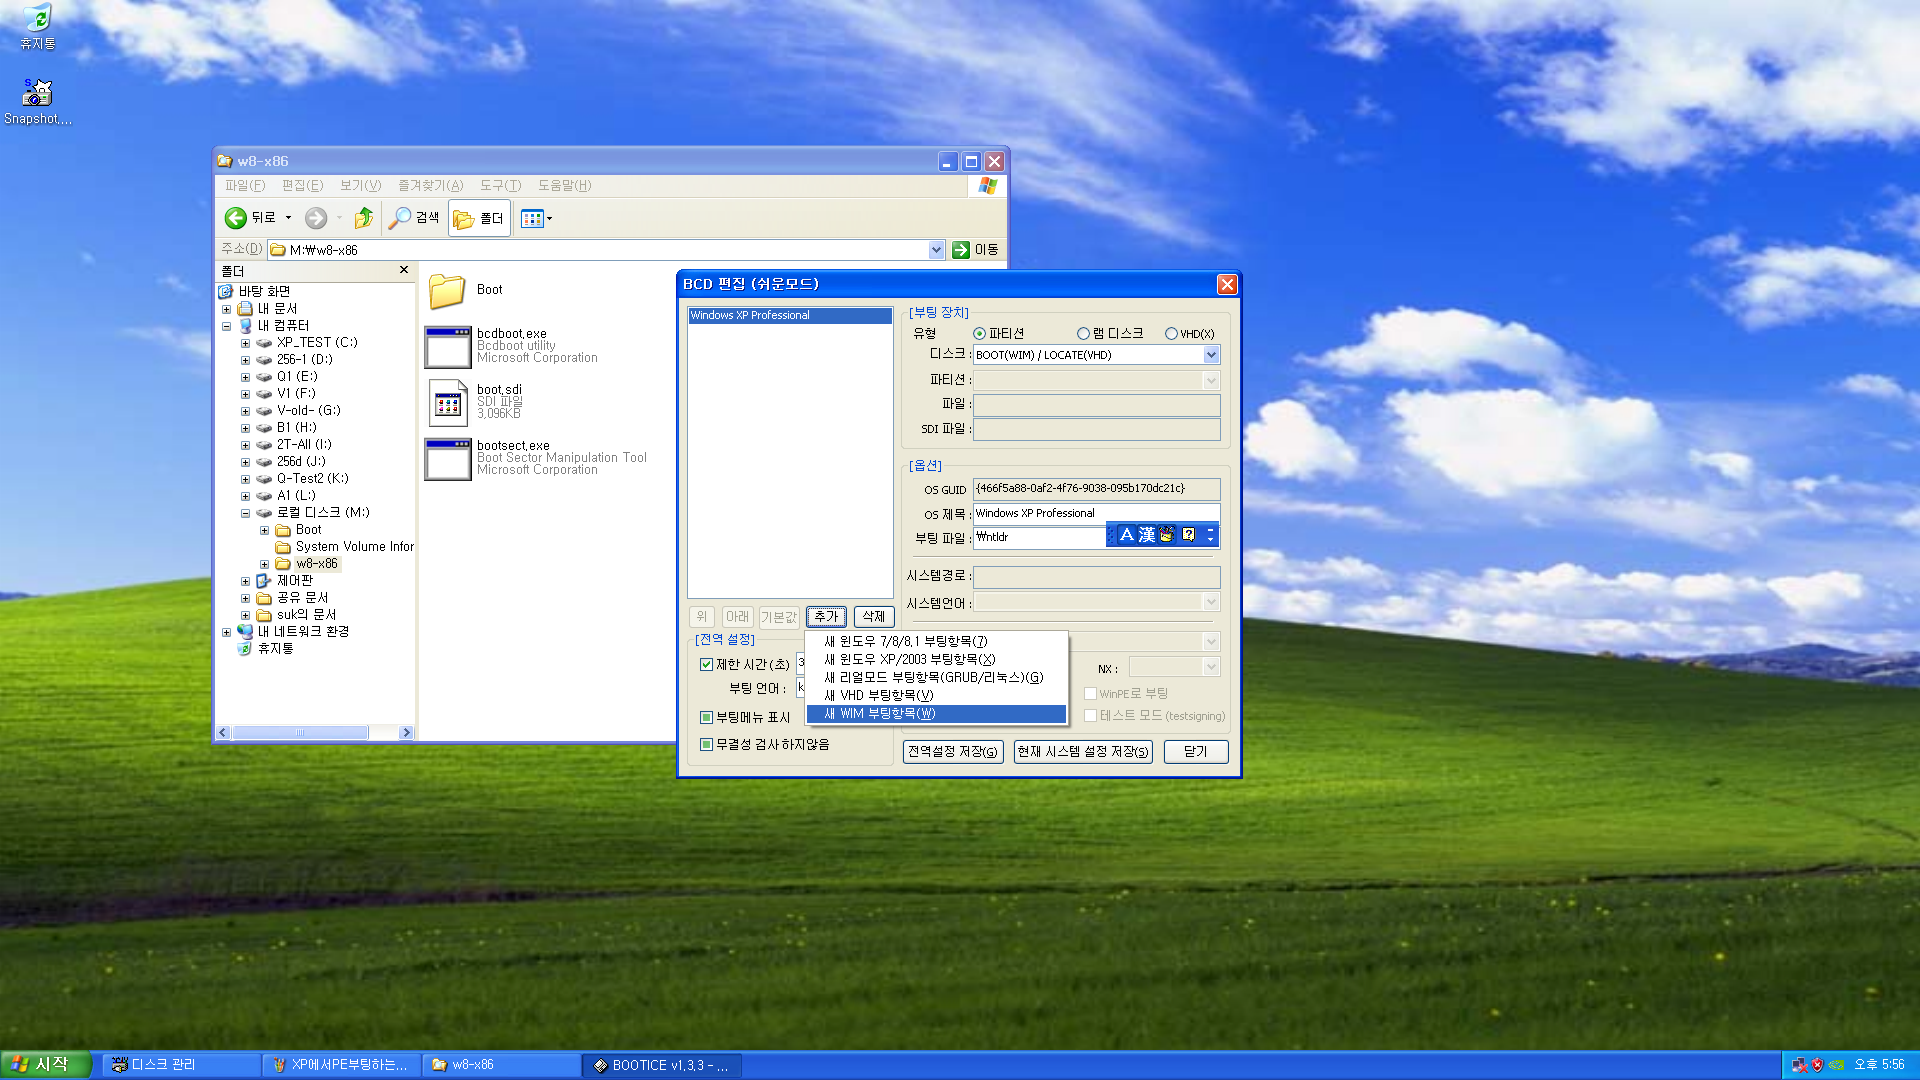This screenshot has width=1920, height=1080.
Task: Click the IME Hanja conversion icon
Action: (1147, 535)
